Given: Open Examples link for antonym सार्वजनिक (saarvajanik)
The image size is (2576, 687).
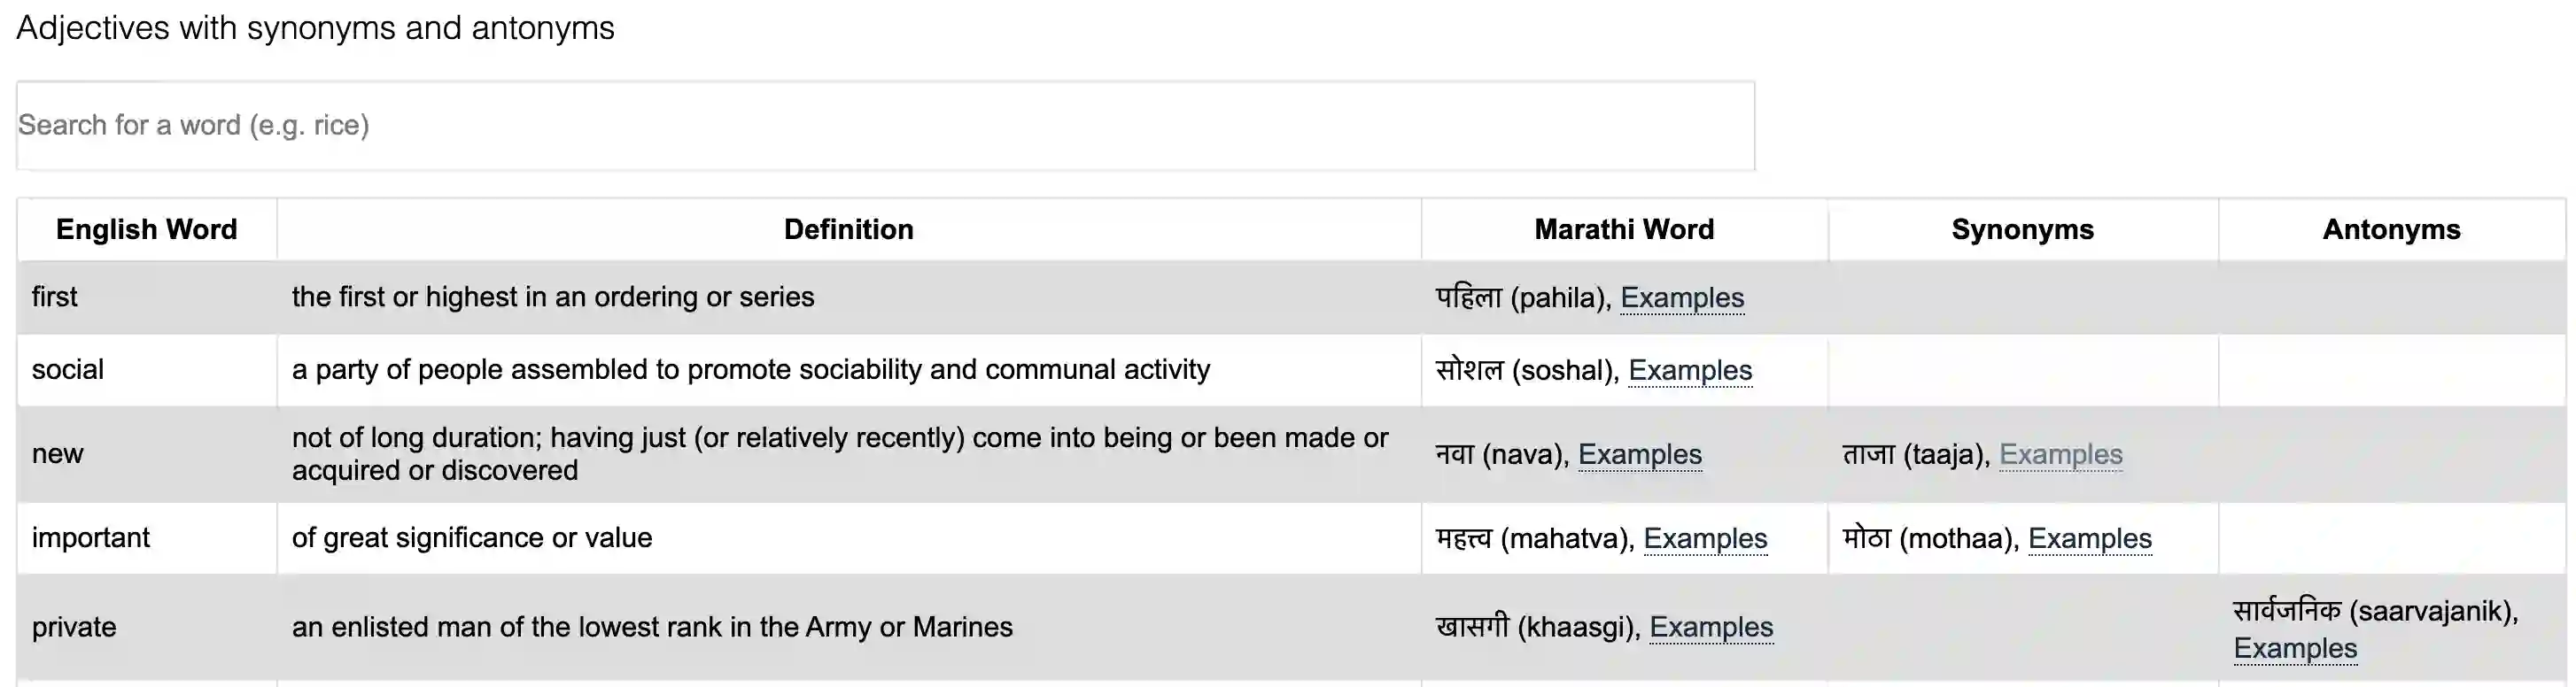Looking at the screenshot, I should [2295, 648].
